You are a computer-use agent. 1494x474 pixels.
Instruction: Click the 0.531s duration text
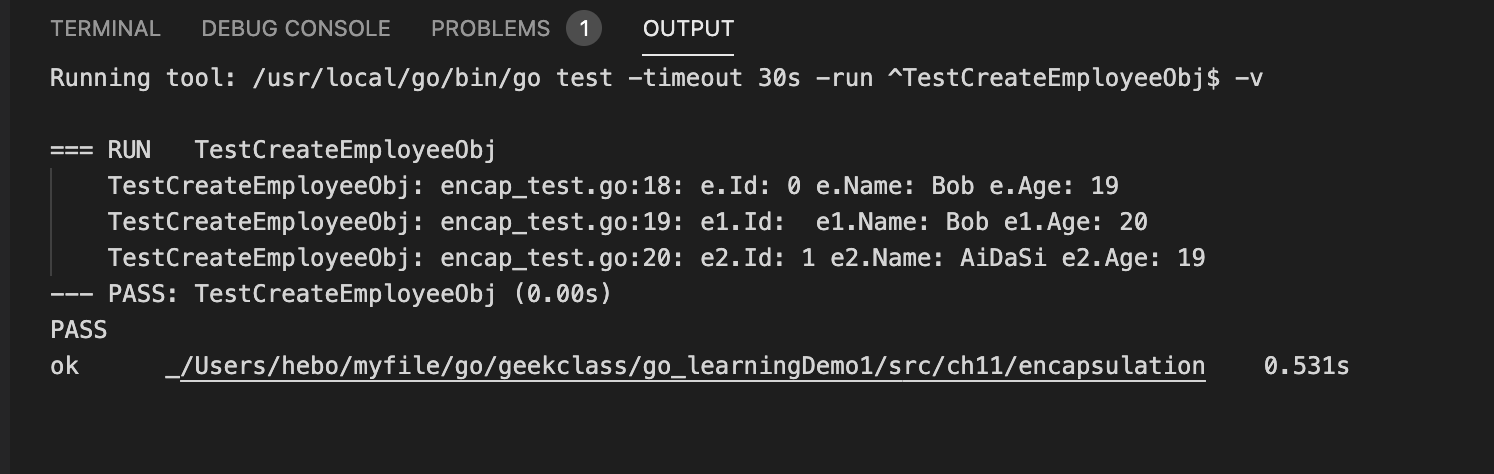click(x=1307, y=366)
